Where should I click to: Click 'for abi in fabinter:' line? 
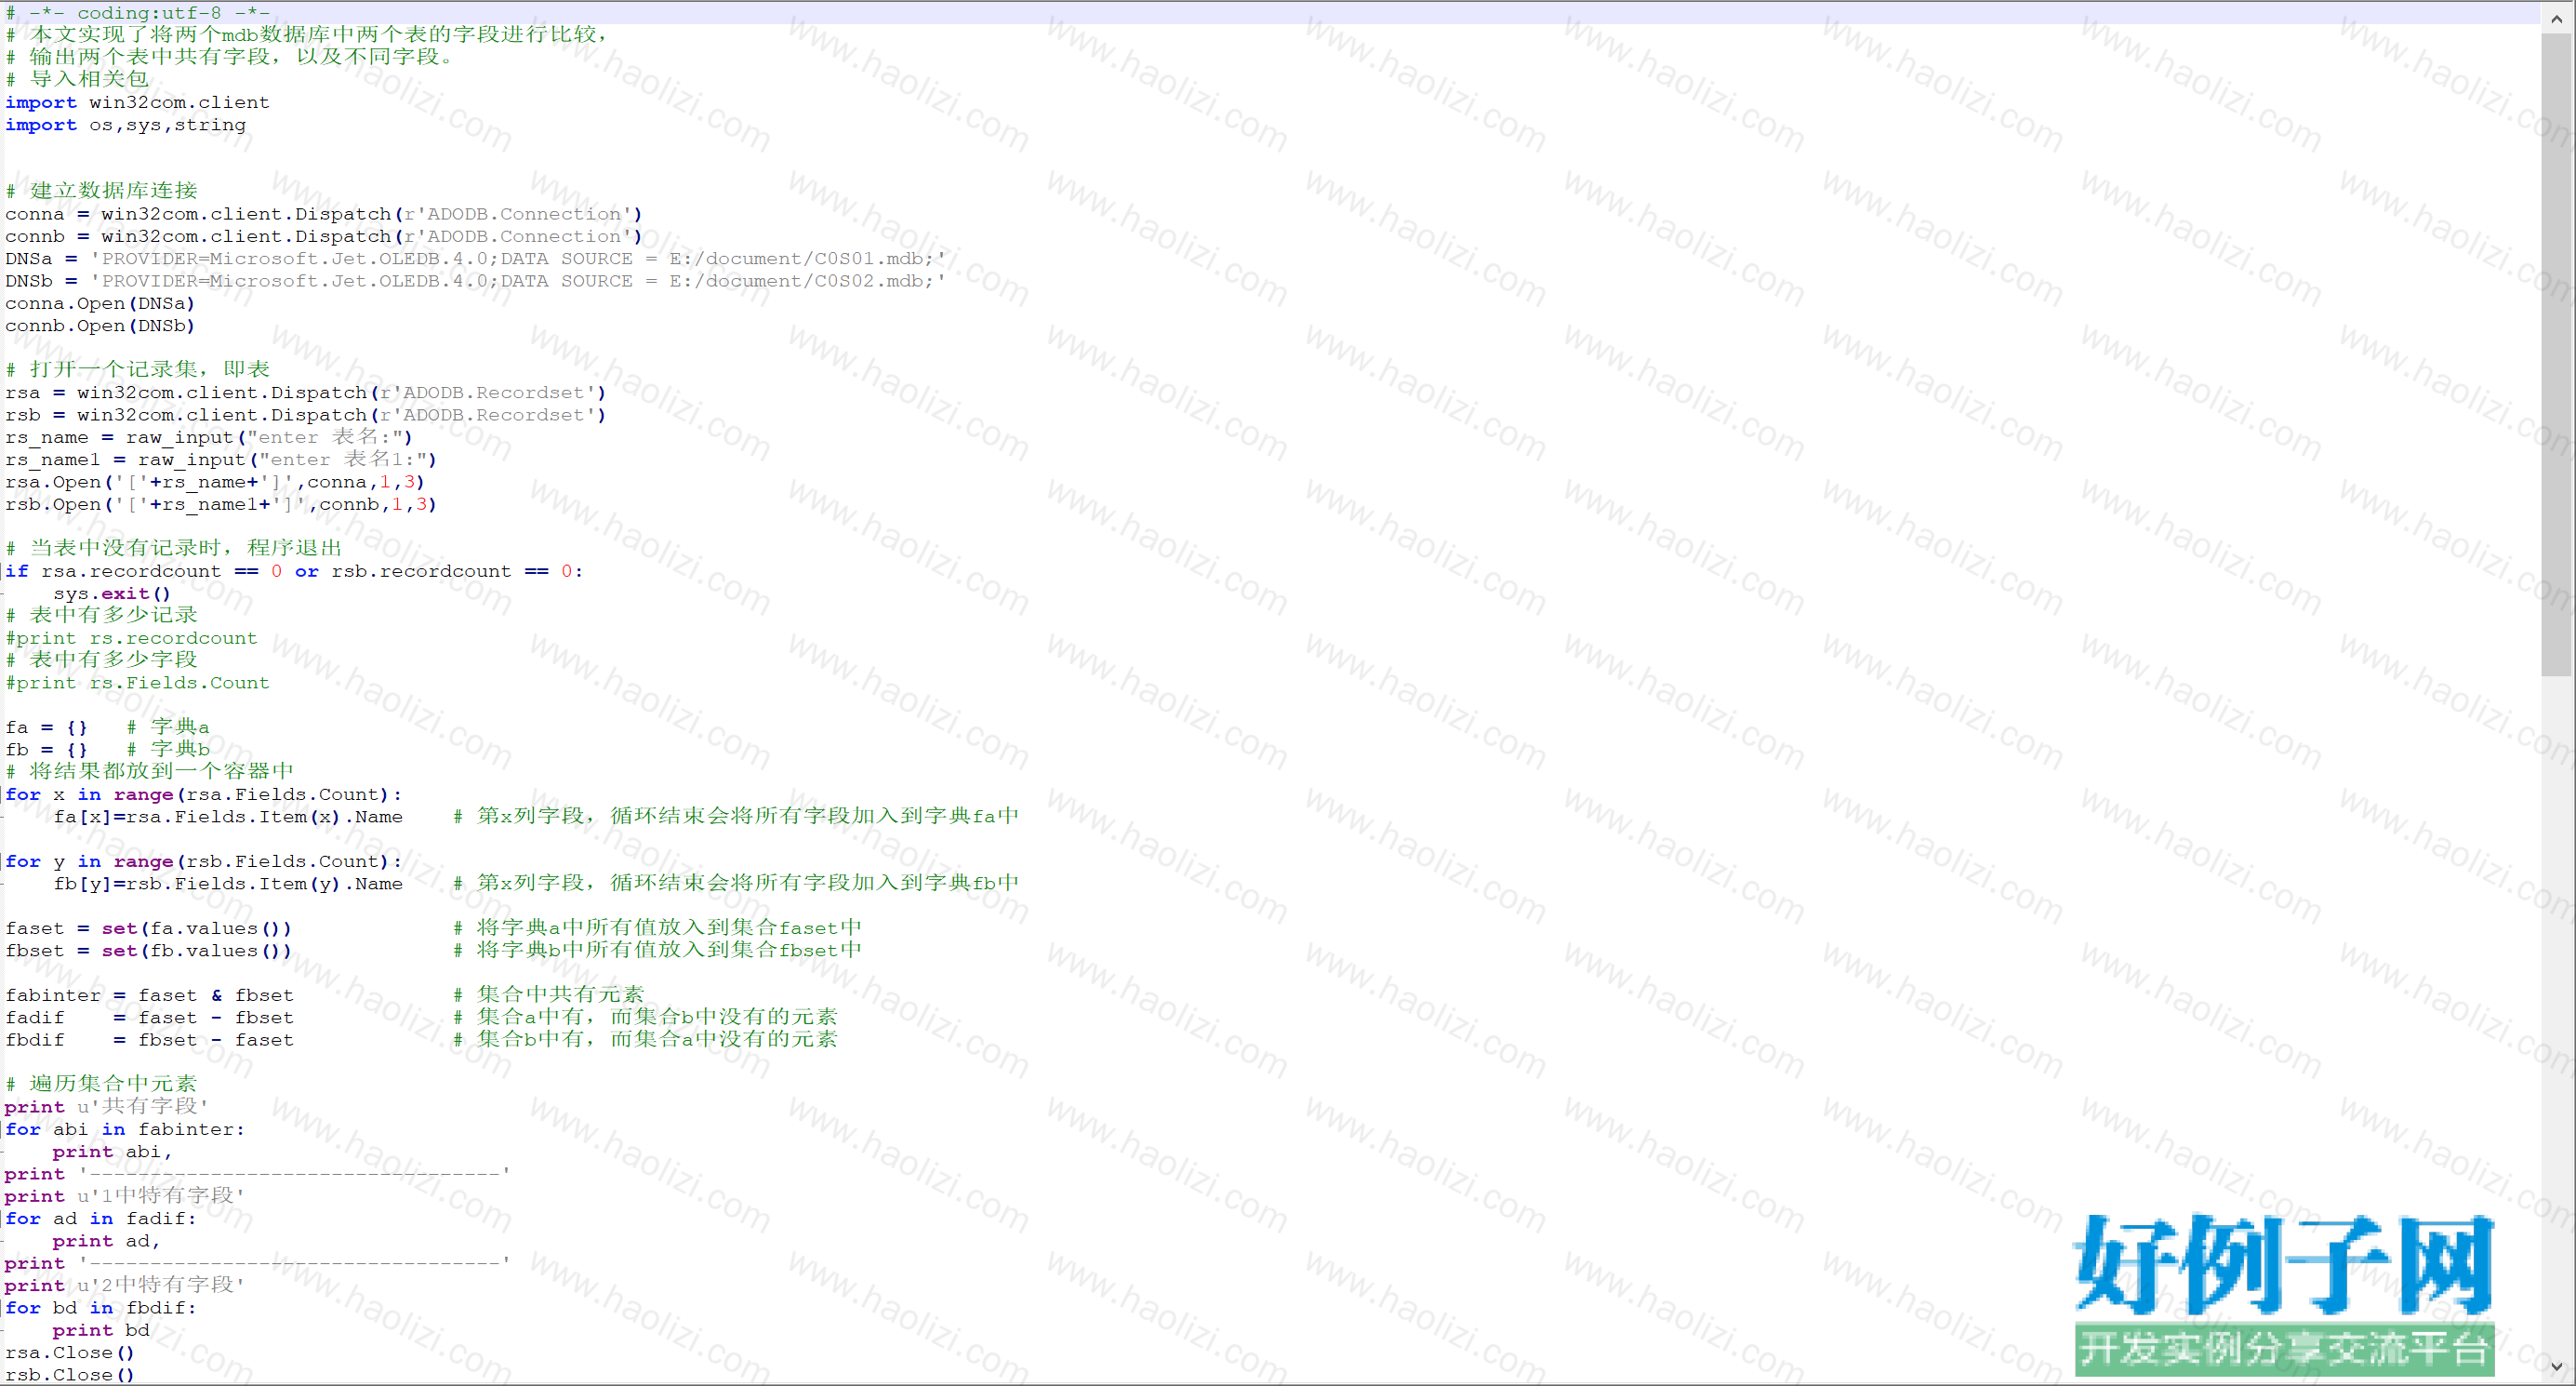125,1129
